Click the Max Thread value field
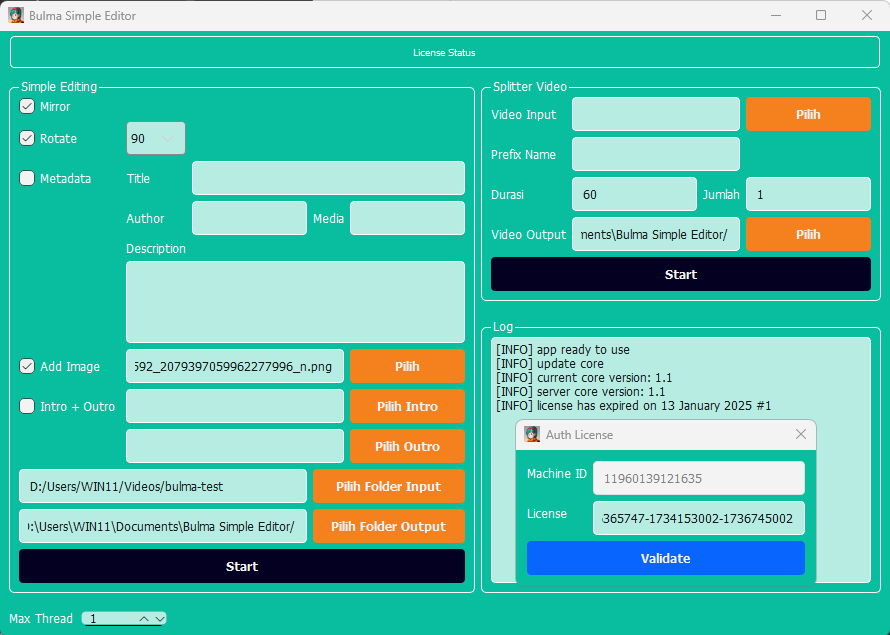 111,619
